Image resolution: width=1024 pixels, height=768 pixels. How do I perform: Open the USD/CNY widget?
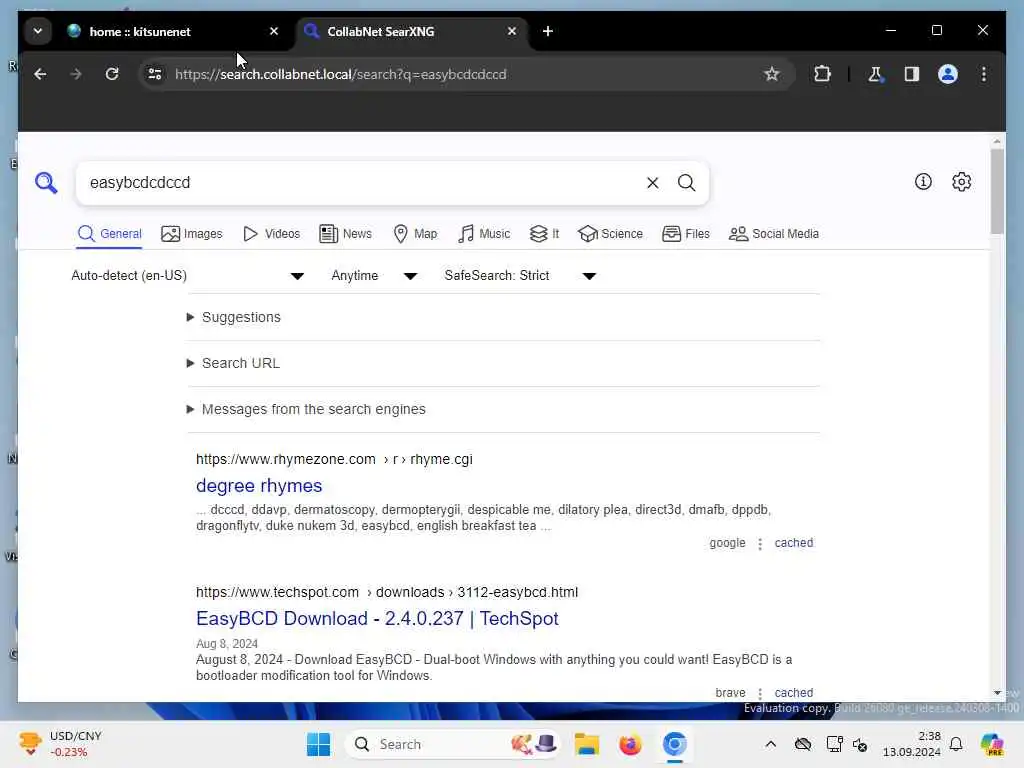click(x=60, y=744)
